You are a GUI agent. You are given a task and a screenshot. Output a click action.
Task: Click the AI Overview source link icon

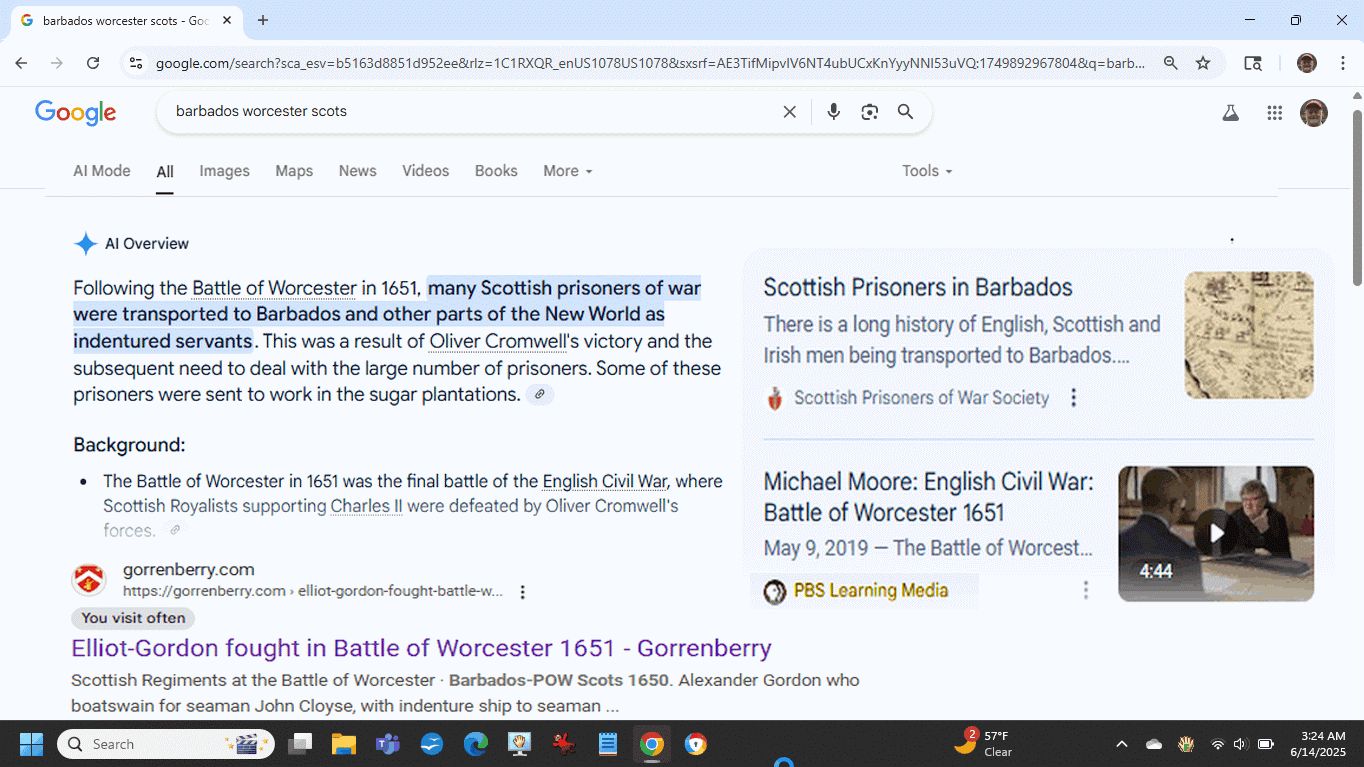click(x=539, y=395)
